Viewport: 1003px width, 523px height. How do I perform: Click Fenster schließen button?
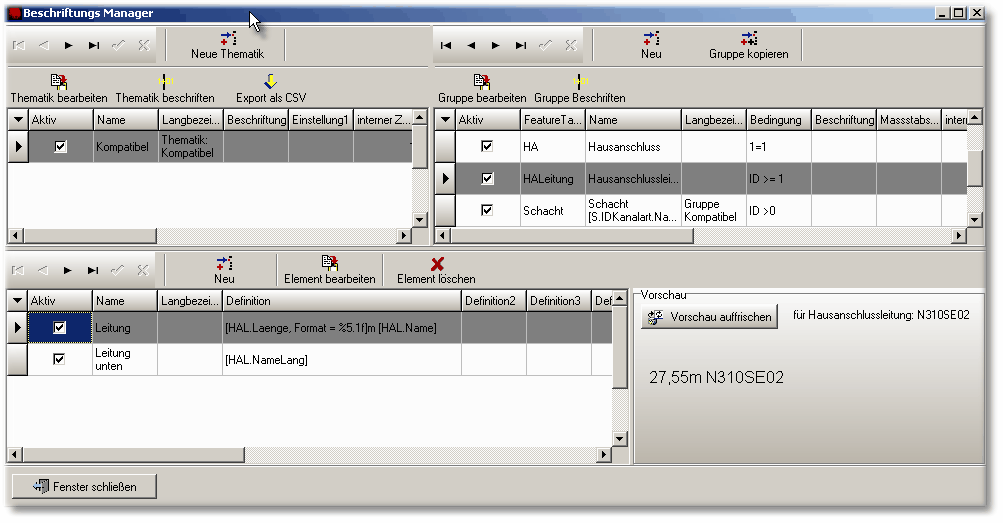[x=84, y=487]
